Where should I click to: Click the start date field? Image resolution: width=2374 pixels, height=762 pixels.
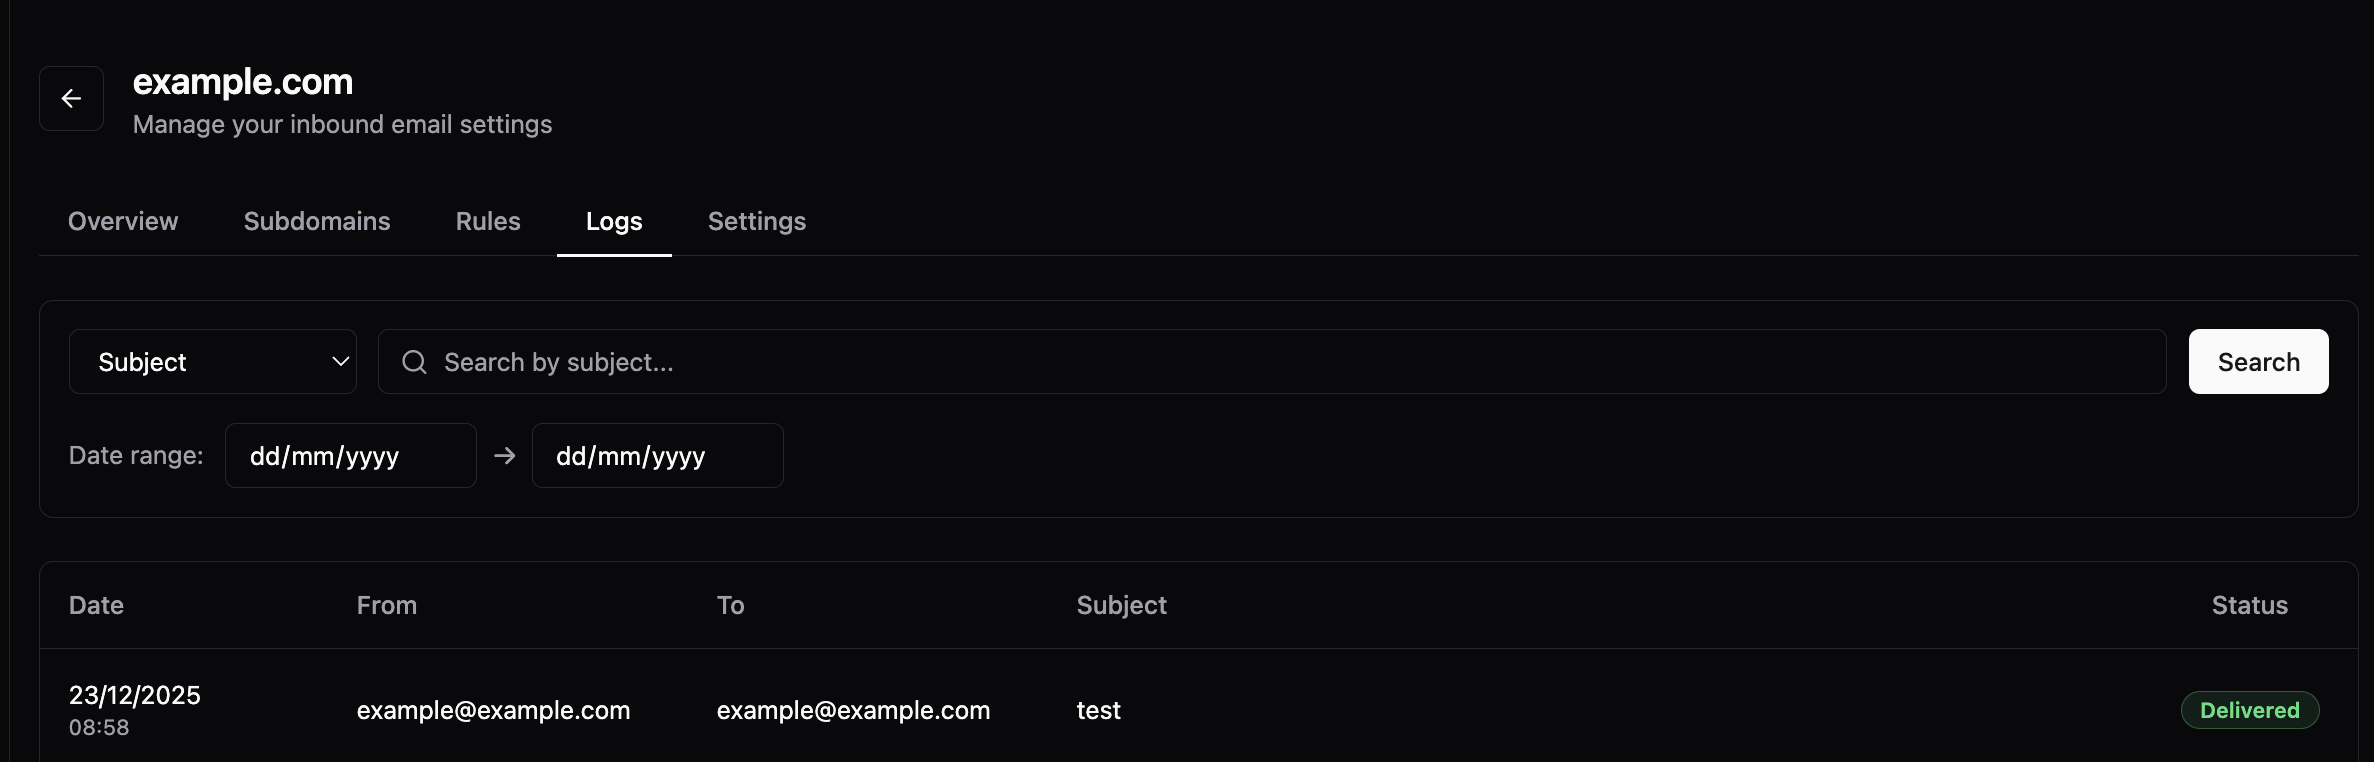(350, 456)
